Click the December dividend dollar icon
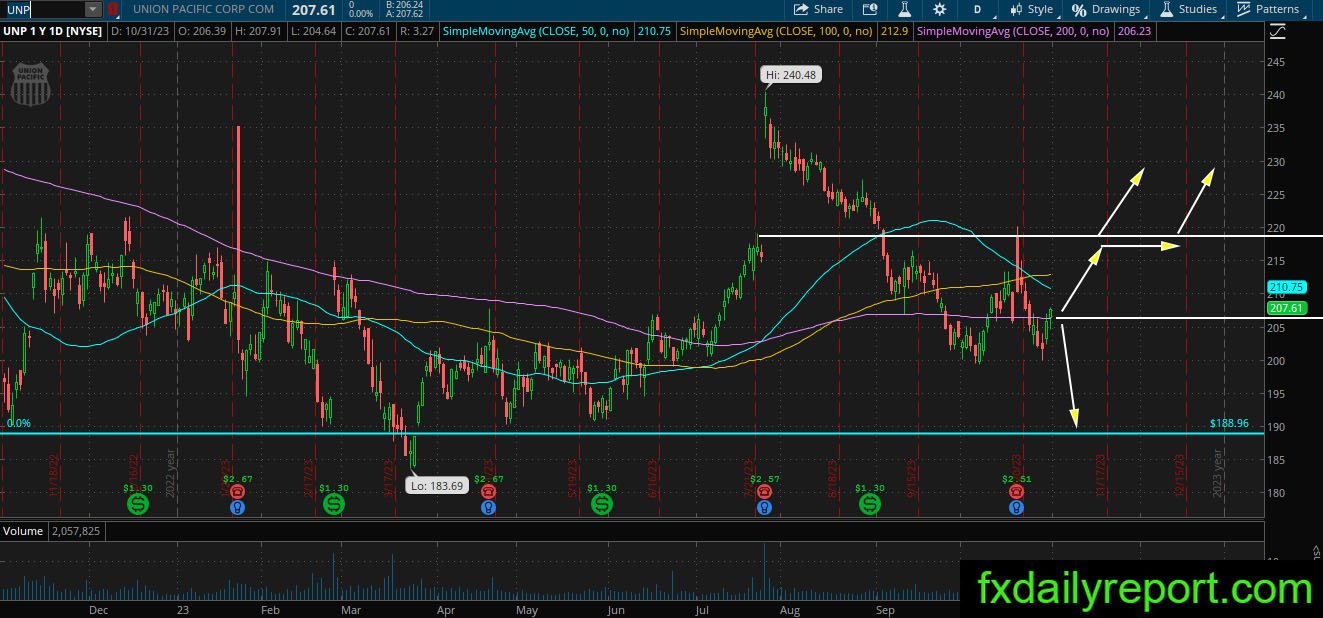Screen dimensions: 1323x618 tap(137, 506)
